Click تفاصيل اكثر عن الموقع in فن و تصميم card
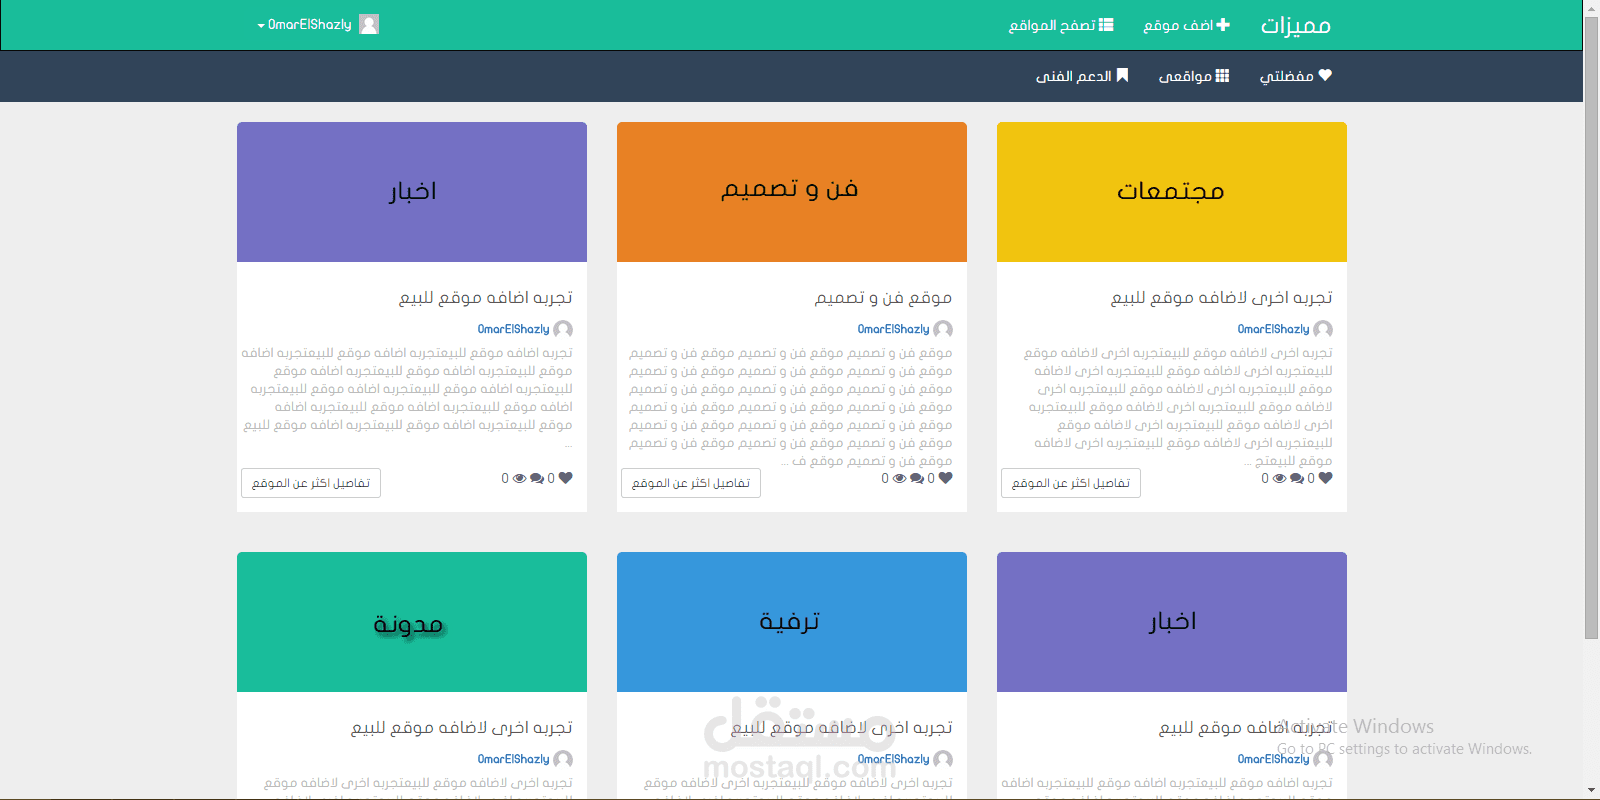The height and width of the screenshot is (800, 1600). click(x=691, y=483)
